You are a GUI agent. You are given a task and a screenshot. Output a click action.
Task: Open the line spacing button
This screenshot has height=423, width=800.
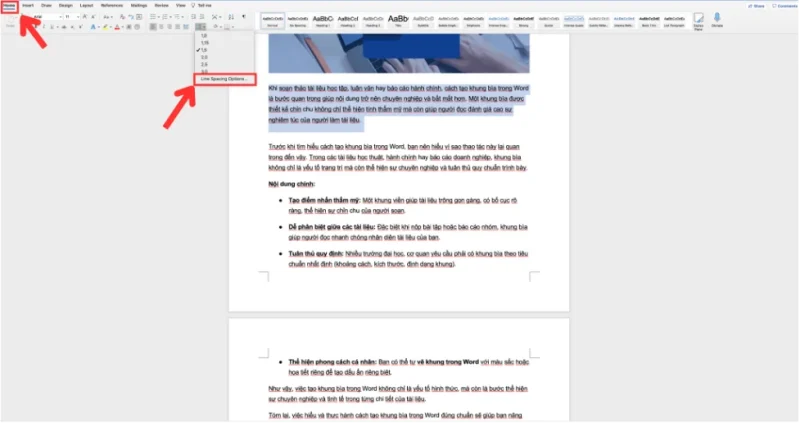click(201, 27)
